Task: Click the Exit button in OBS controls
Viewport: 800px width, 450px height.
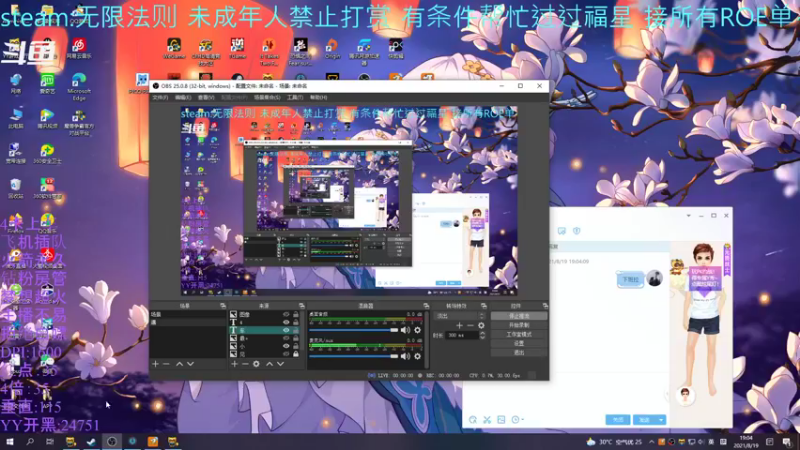Action: pyautogui.click(x=519, y=353)
